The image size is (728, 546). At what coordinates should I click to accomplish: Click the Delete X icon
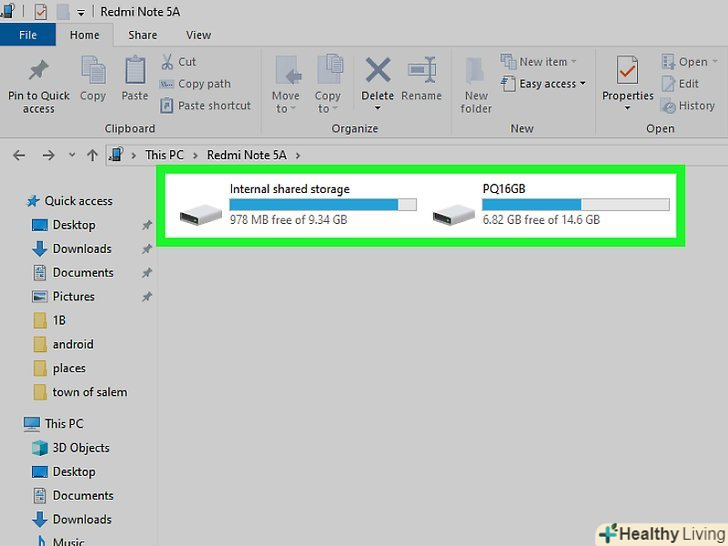378,70
